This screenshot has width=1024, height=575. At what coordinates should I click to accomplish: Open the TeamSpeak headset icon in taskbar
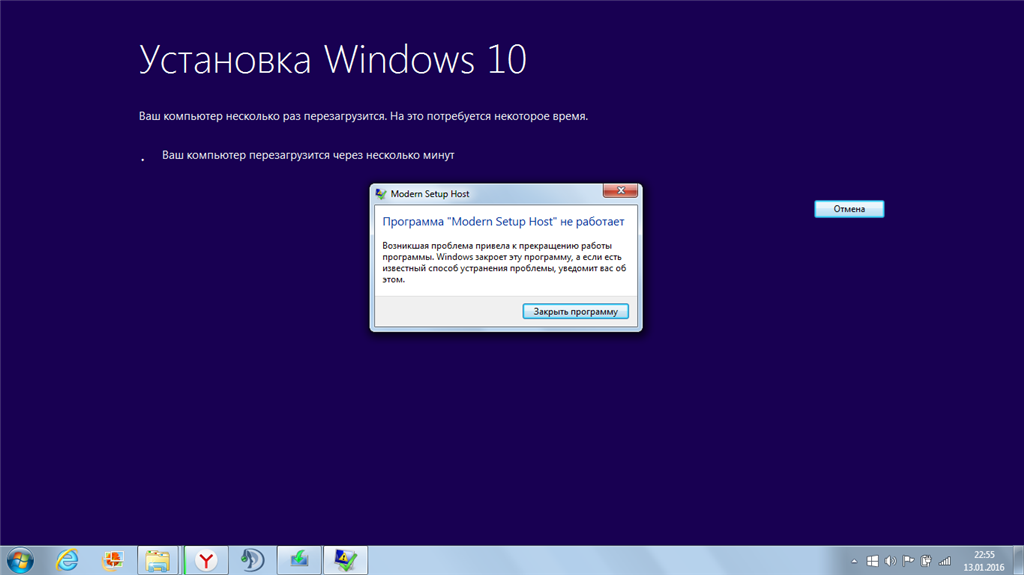252,561
